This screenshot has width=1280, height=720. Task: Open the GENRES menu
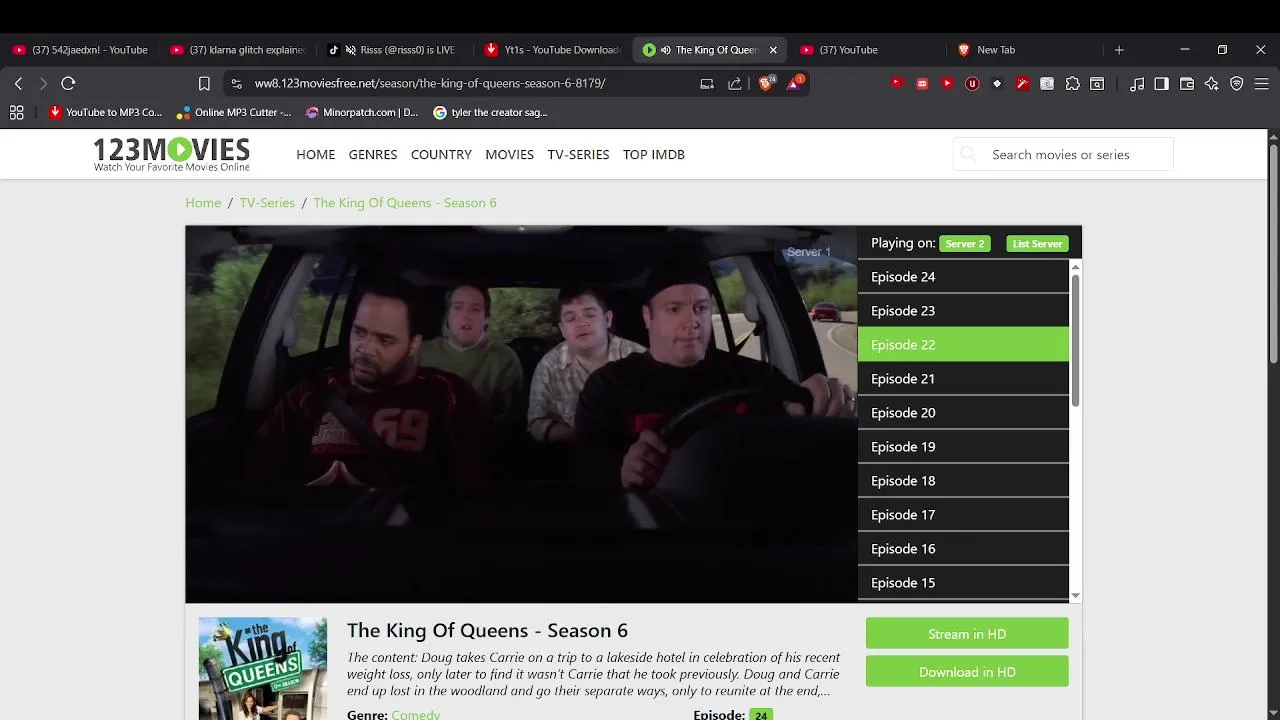(373, 154)
